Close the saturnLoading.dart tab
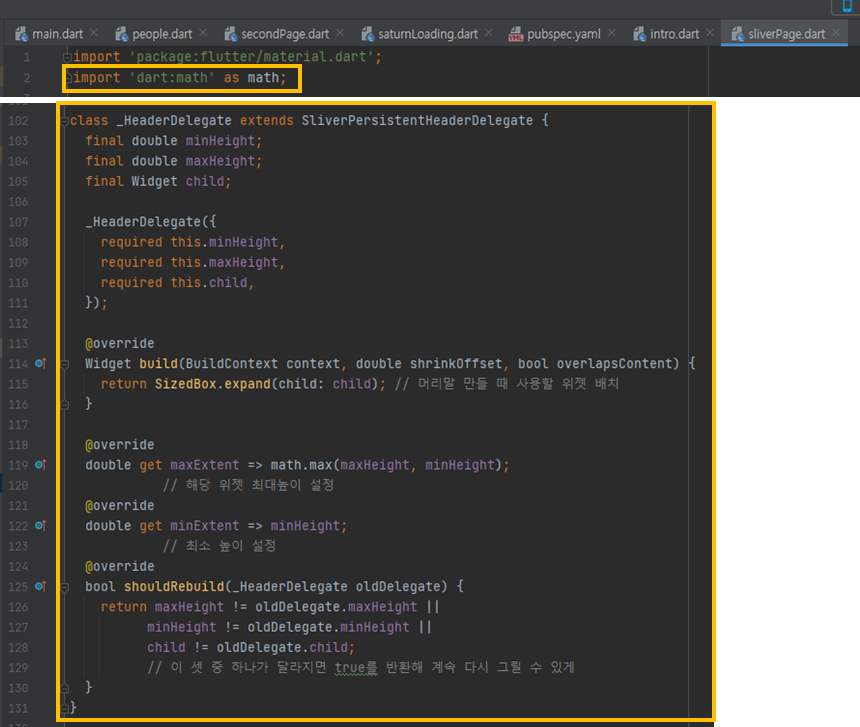This screenshot has width=860, height=727. coord(489,33)
